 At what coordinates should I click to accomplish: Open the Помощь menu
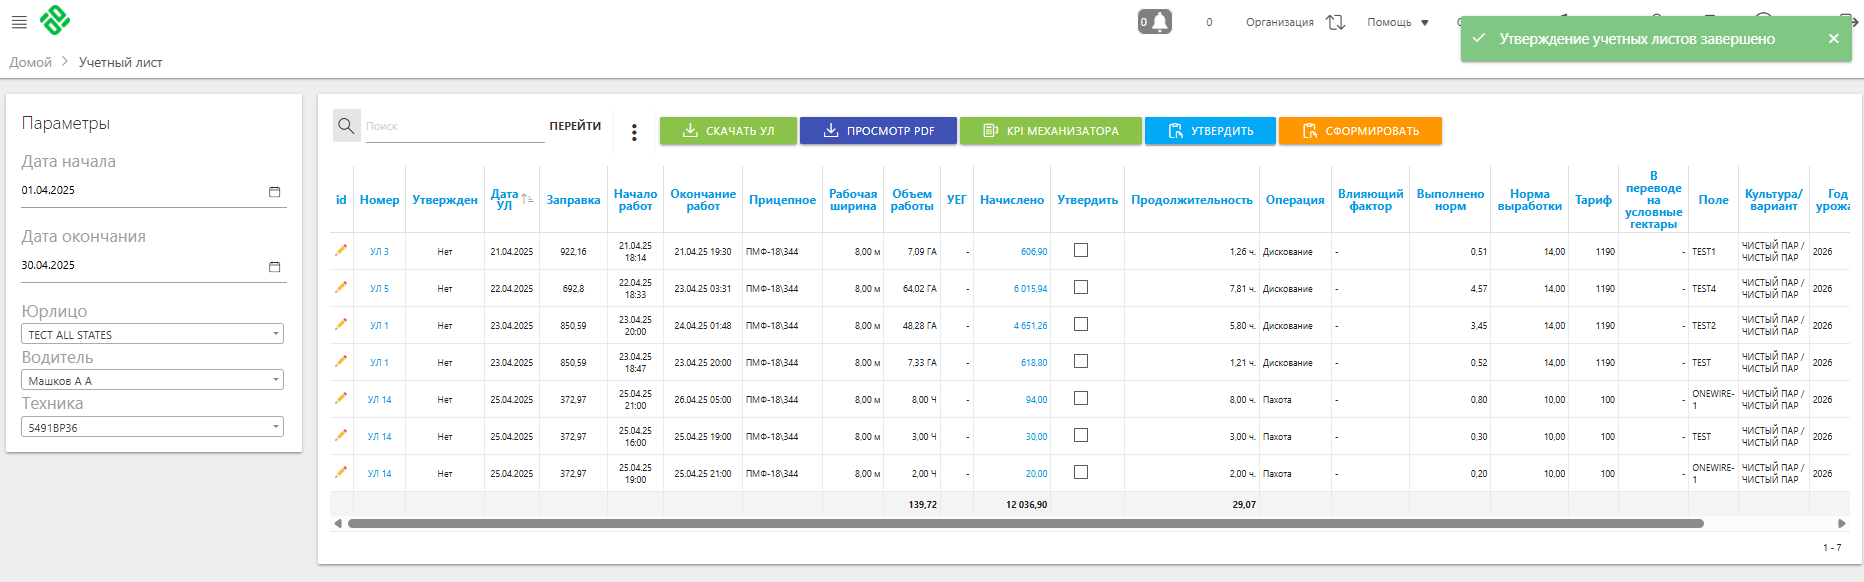(1398, 22)
